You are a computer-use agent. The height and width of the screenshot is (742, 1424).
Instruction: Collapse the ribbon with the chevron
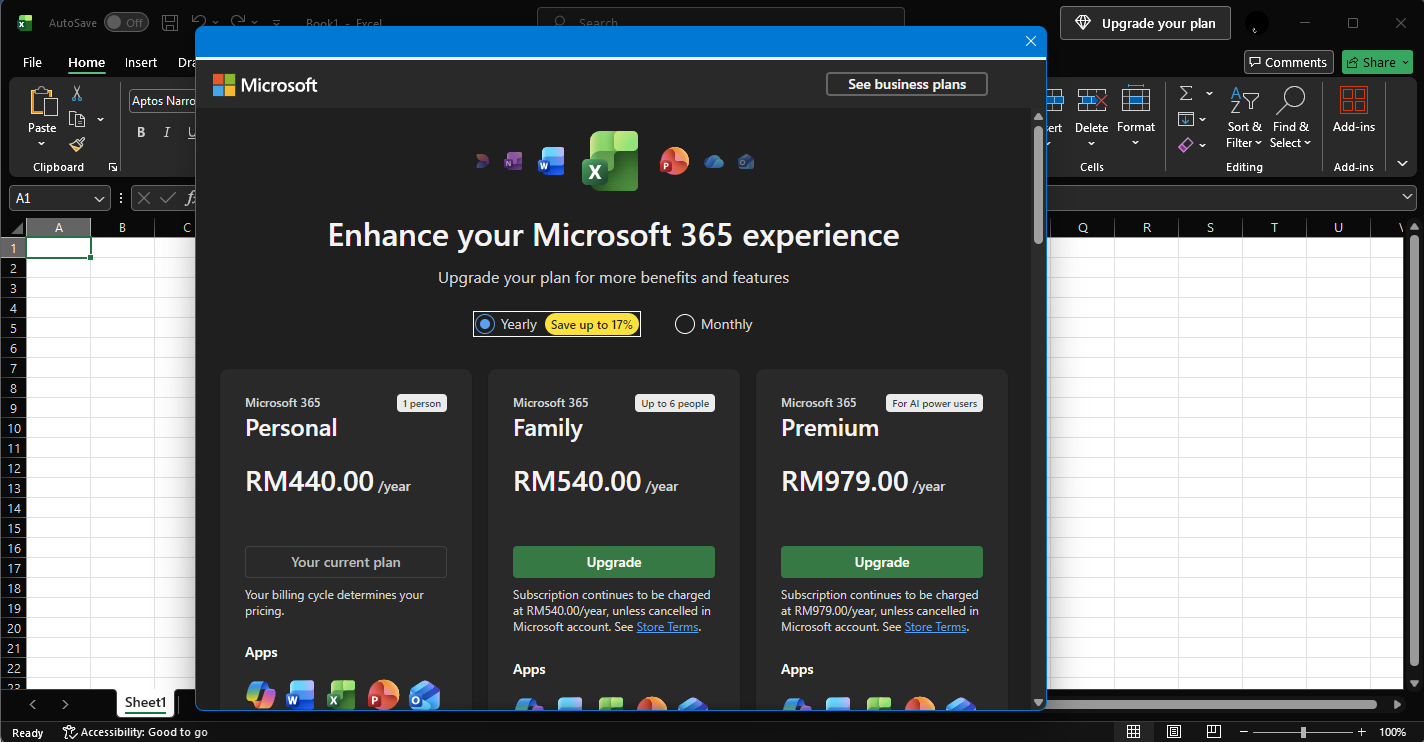pyautogui.click(x=1402, y=164)
